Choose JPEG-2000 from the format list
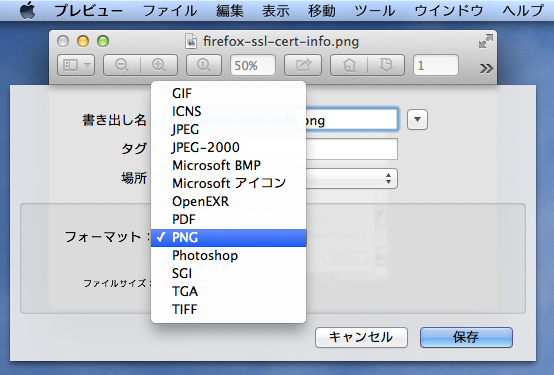 [228, 147]
